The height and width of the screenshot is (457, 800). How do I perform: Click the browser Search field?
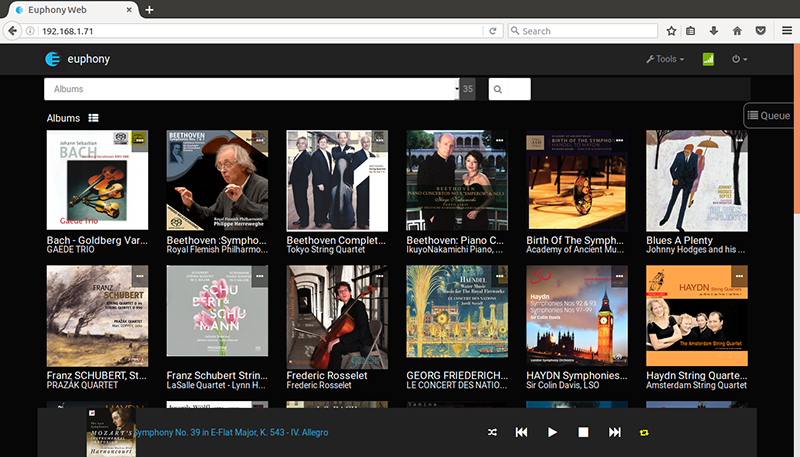pyautogui.click(x=583, y=31)
